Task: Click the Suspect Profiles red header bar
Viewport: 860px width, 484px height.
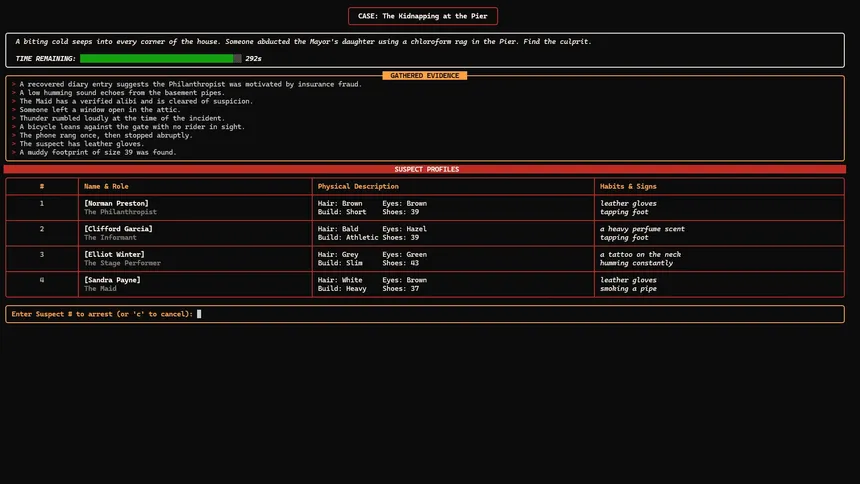Action: (425, 169)
